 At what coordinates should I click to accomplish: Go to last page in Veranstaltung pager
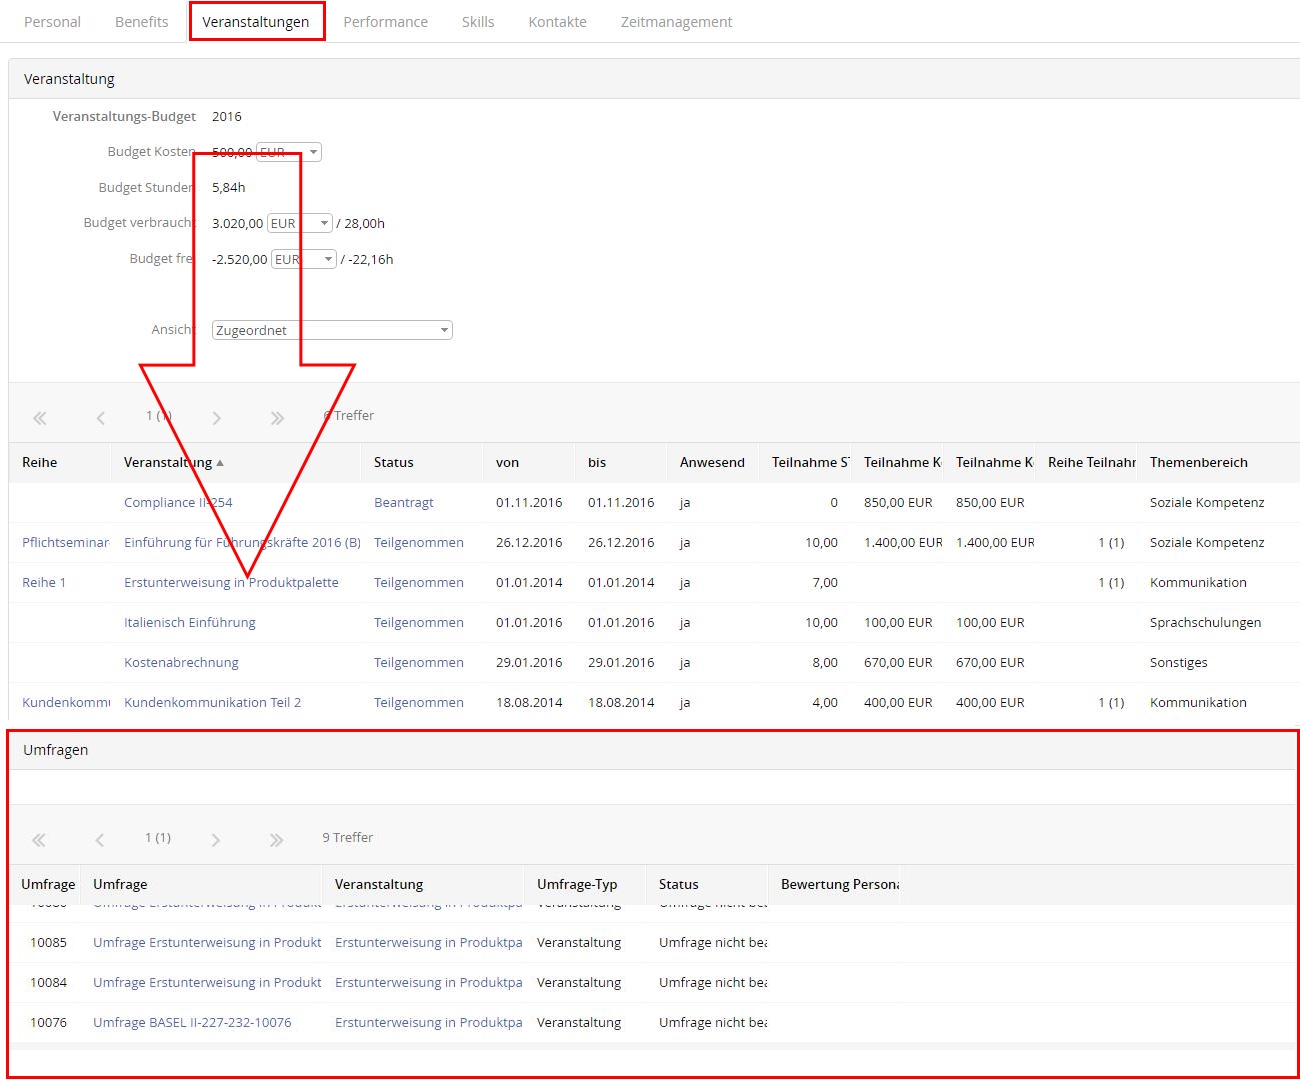(x=277, y=418)
